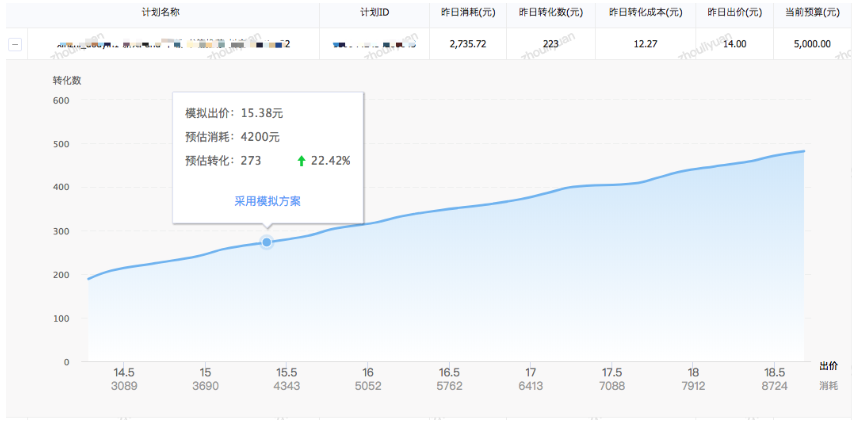
Task: Click the 计划ID column header
Action: pyautogui.click(x=374, y=13)
